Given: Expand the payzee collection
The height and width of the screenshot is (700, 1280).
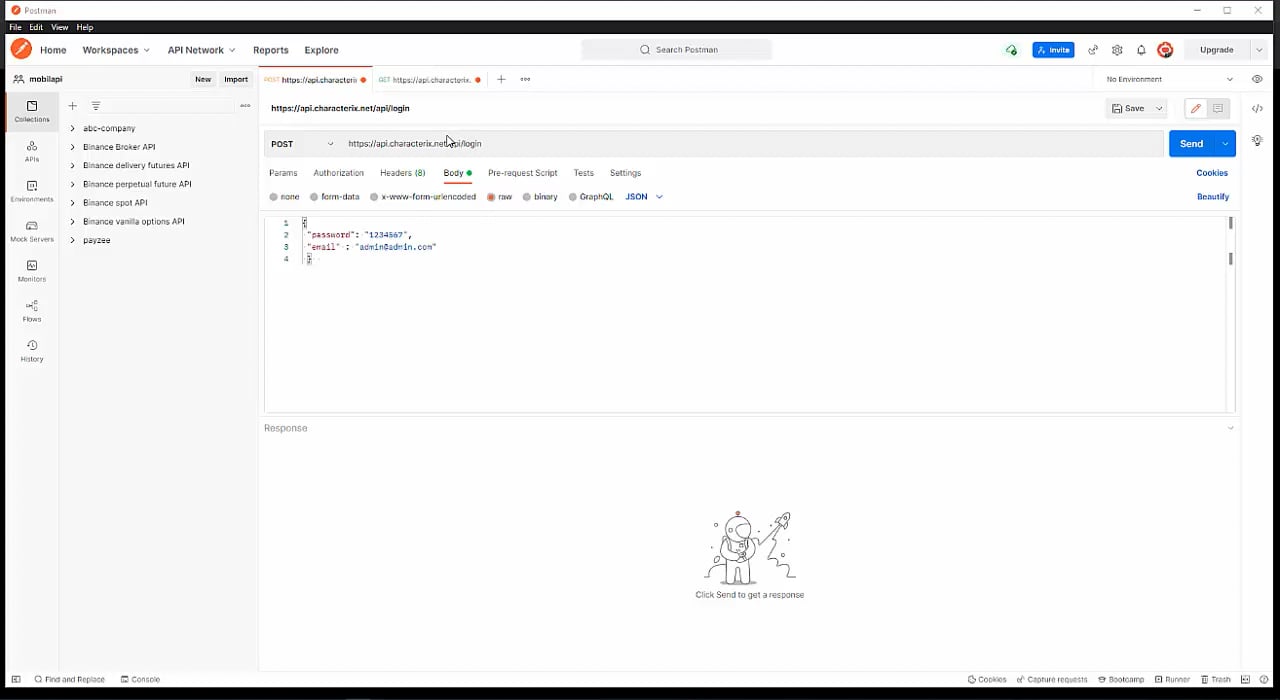Looking at the screenshot, I should click(x=72, y=240).
